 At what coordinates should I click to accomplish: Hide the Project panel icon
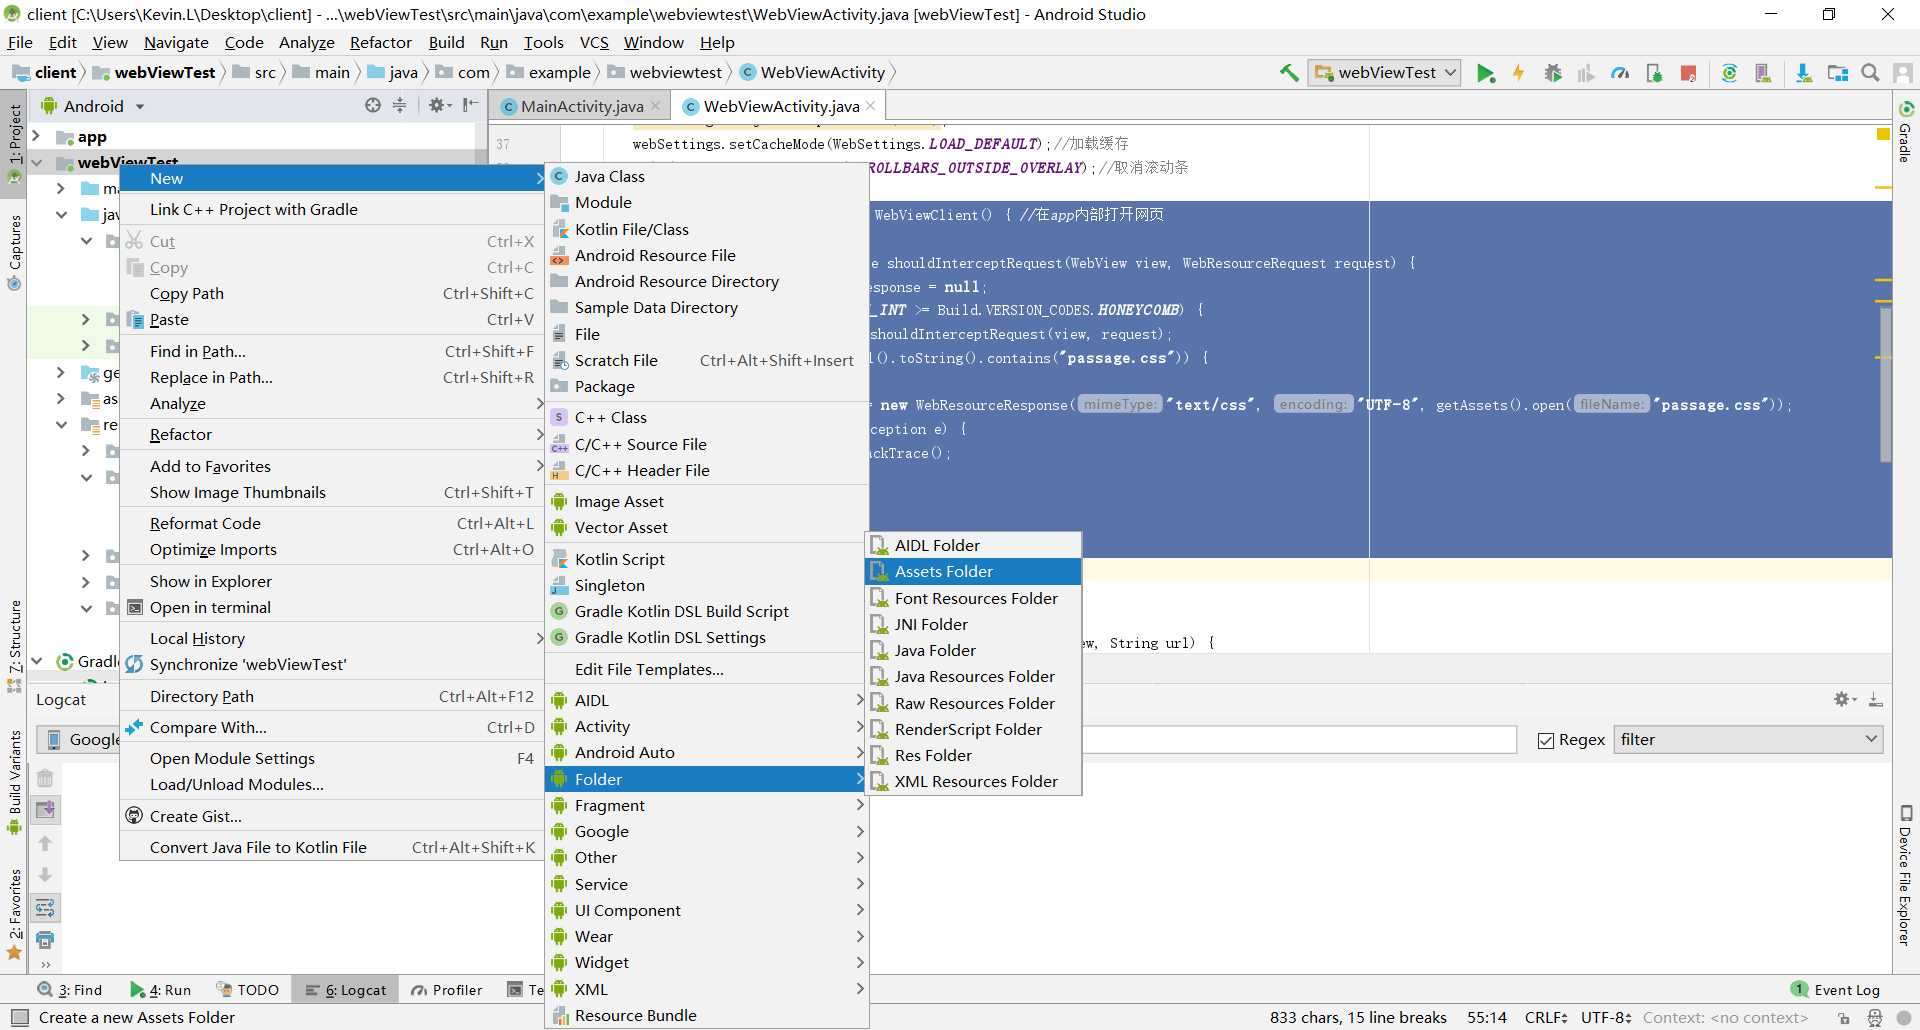(469, 105)
